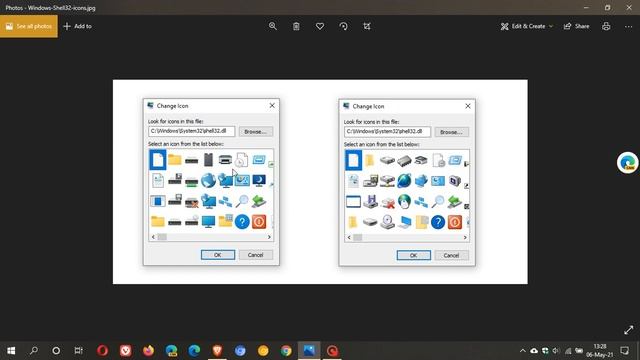
Task: Open taskbar Search magnifier
Action: click(34, 351)
